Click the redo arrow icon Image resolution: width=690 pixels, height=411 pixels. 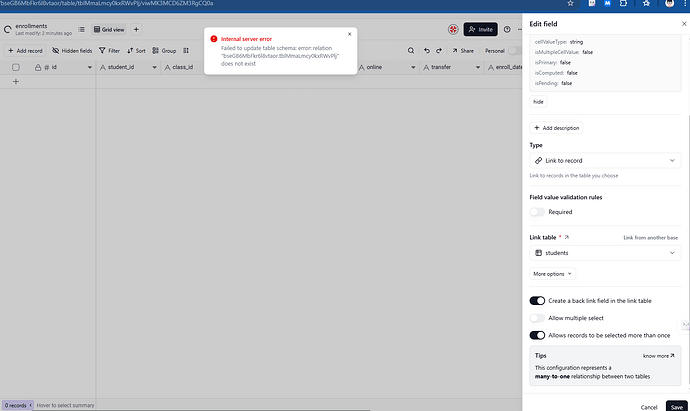(x=440, y=50)
